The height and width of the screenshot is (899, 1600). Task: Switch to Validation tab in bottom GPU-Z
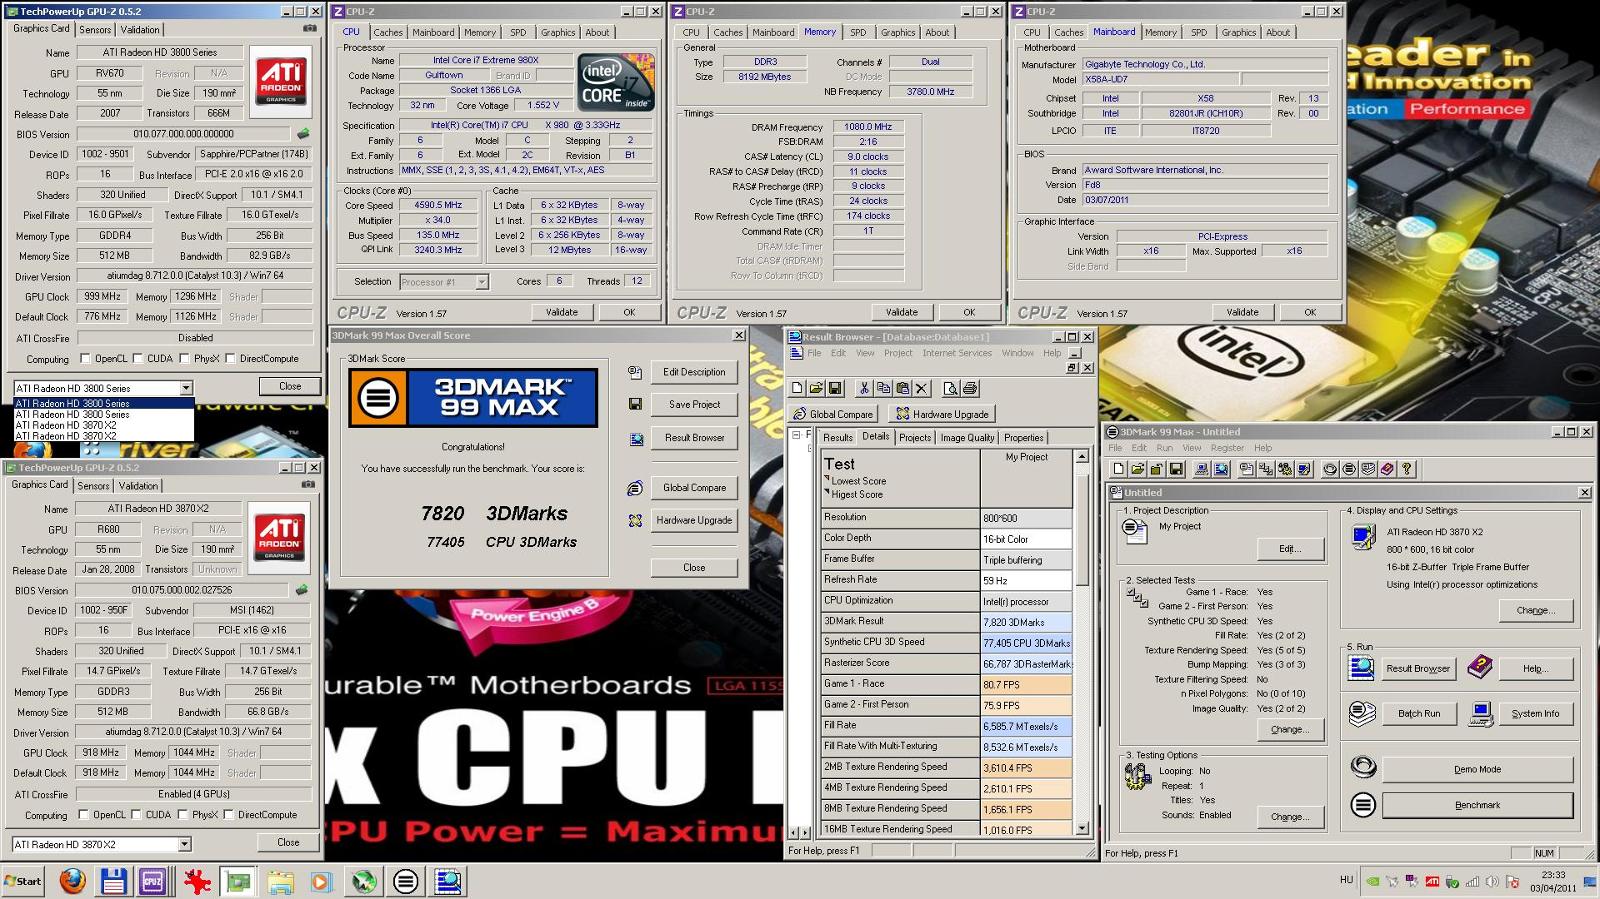pos(138,485)
